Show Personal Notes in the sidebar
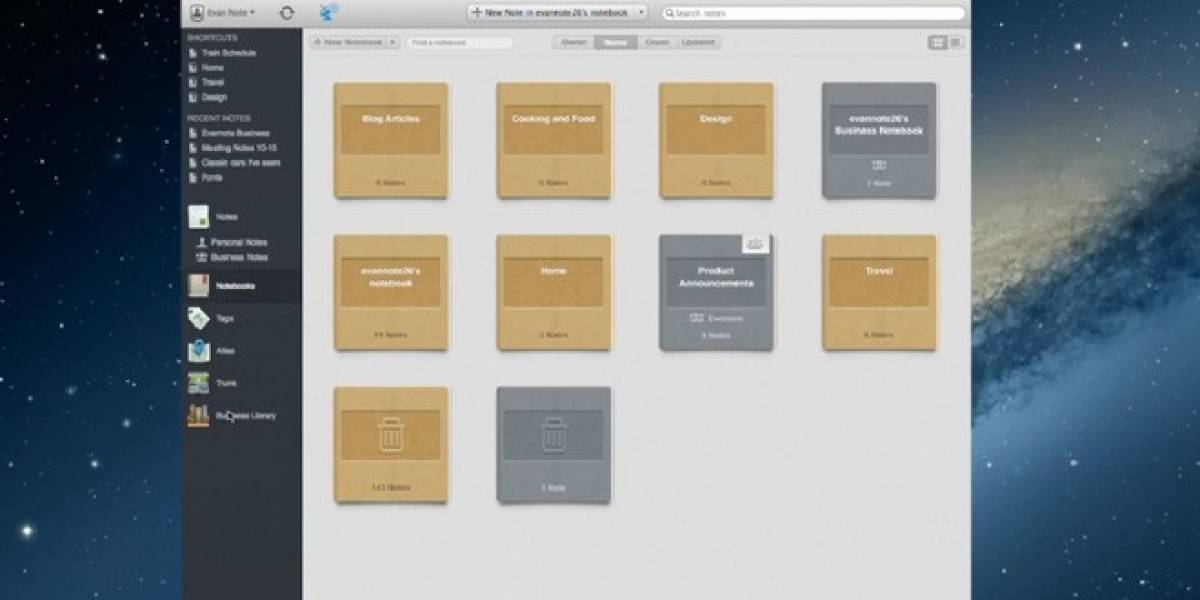This screenshot has width=1200, height=600. [231, 242]
